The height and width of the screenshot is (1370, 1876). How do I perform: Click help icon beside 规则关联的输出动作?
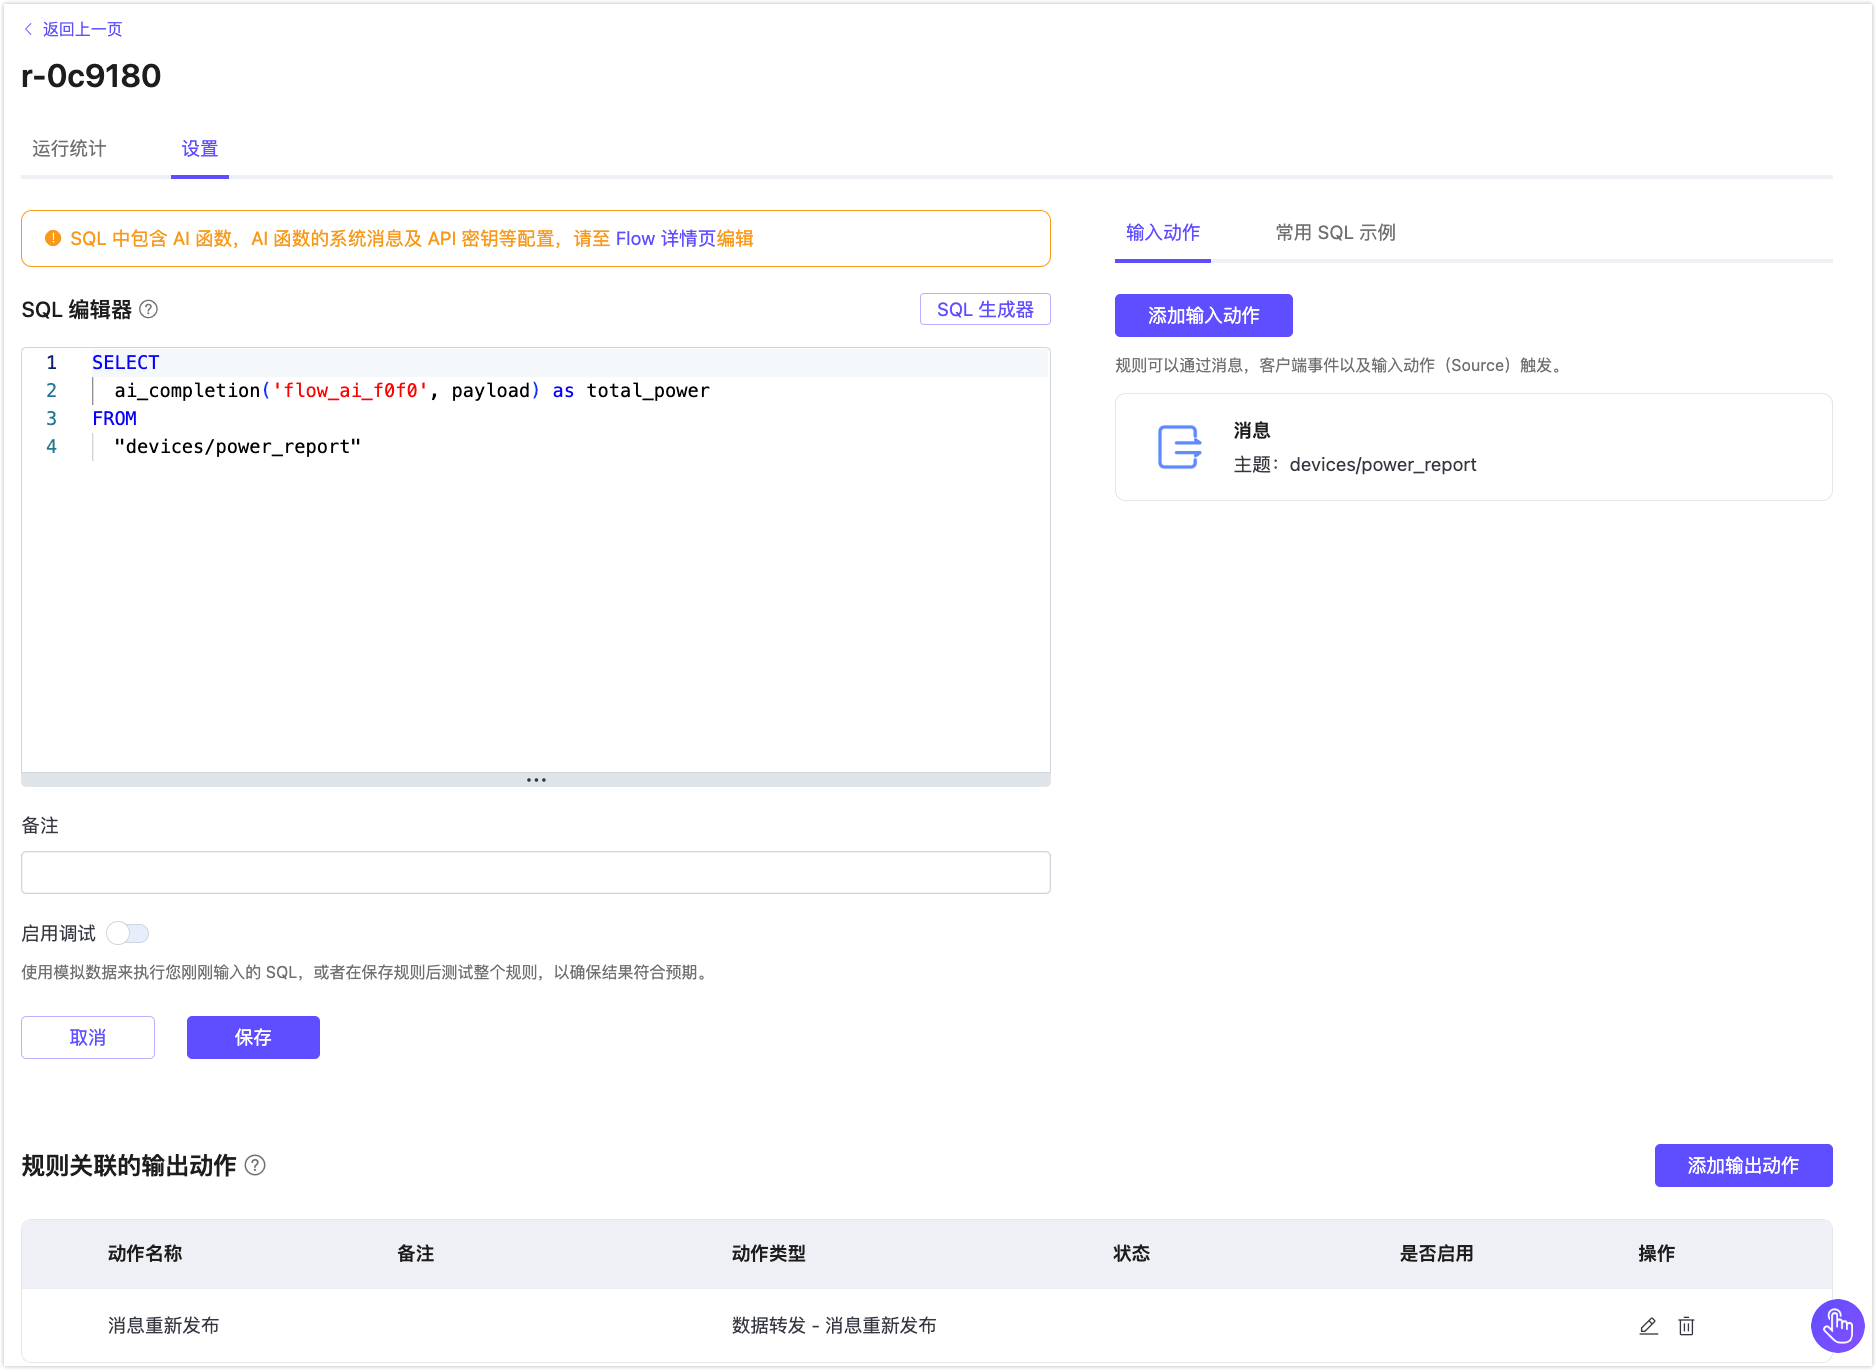255,1165
